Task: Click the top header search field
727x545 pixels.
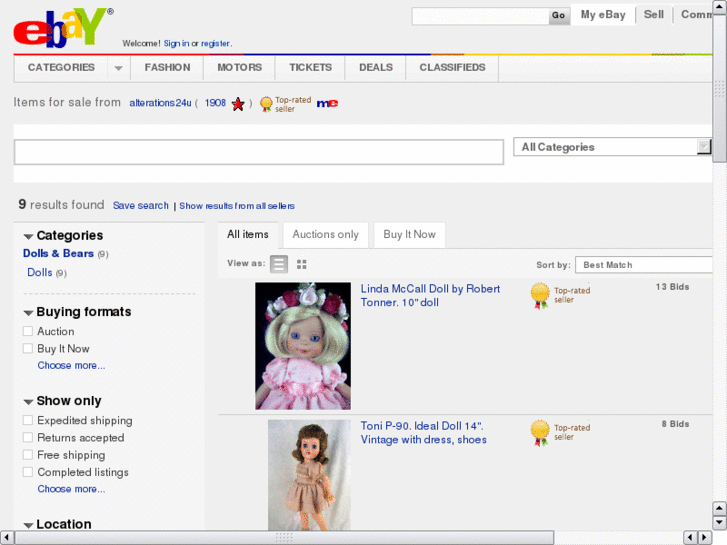Action: (x=480, y=16)
